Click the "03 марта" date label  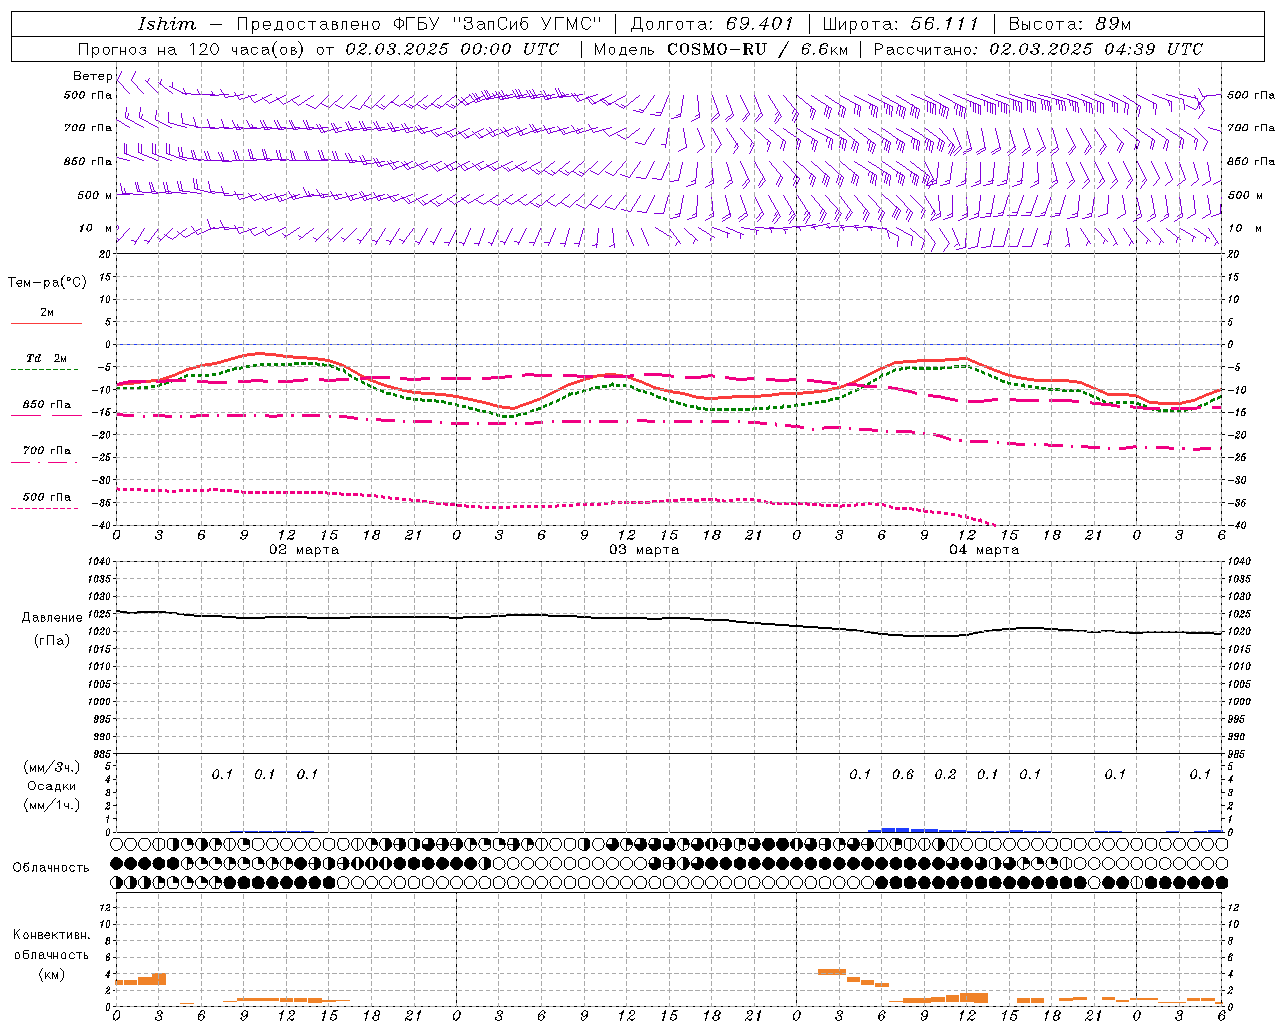click(644, 550)
